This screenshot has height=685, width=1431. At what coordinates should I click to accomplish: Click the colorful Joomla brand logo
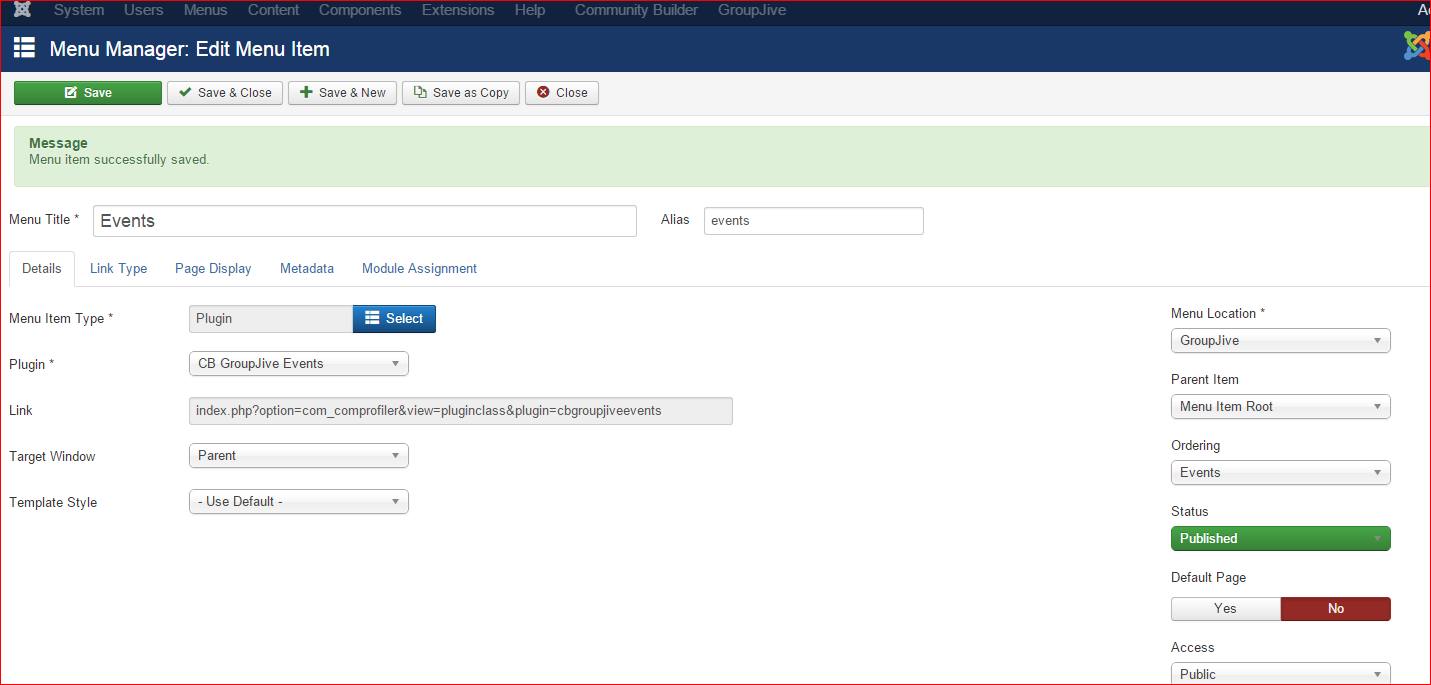tap(1417, 46)
